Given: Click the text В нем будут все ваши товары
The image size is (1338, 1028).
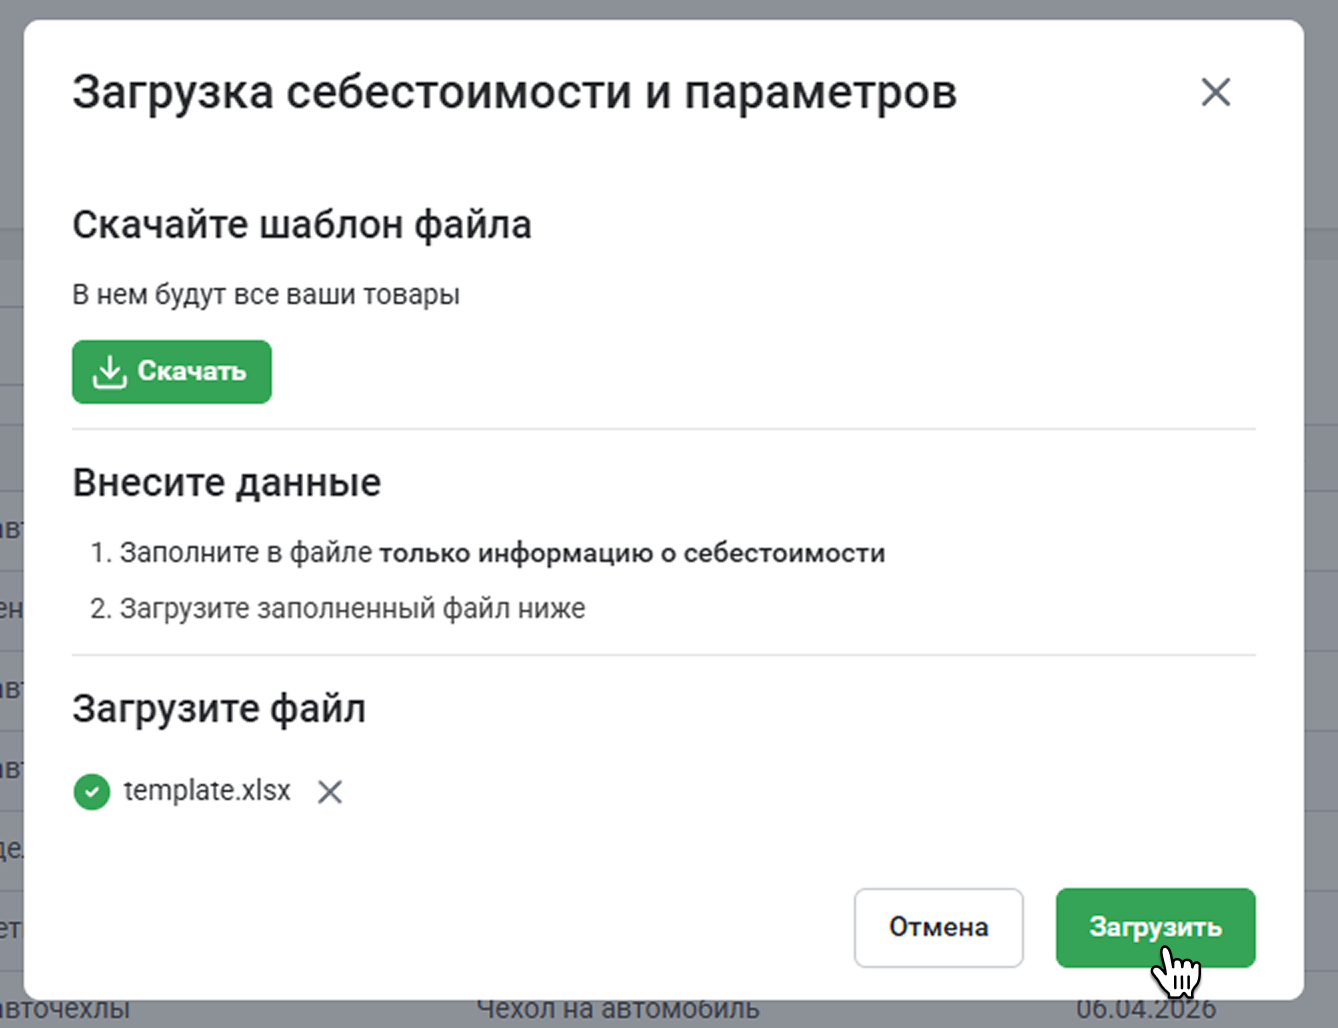Looking at the screenshot, I should coord(266,295).
